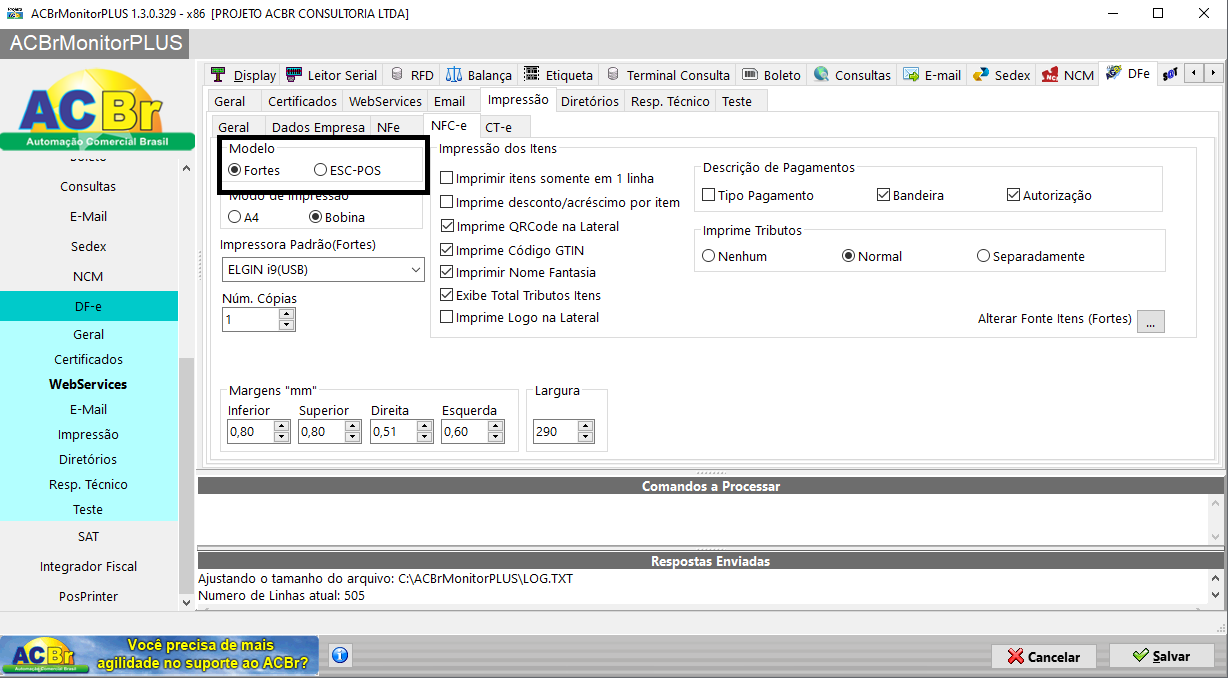Switch to the CT-e sub-tab
Image resolution: width=1228 pixels, height=678 pixels.
click(x=498, y=127)
